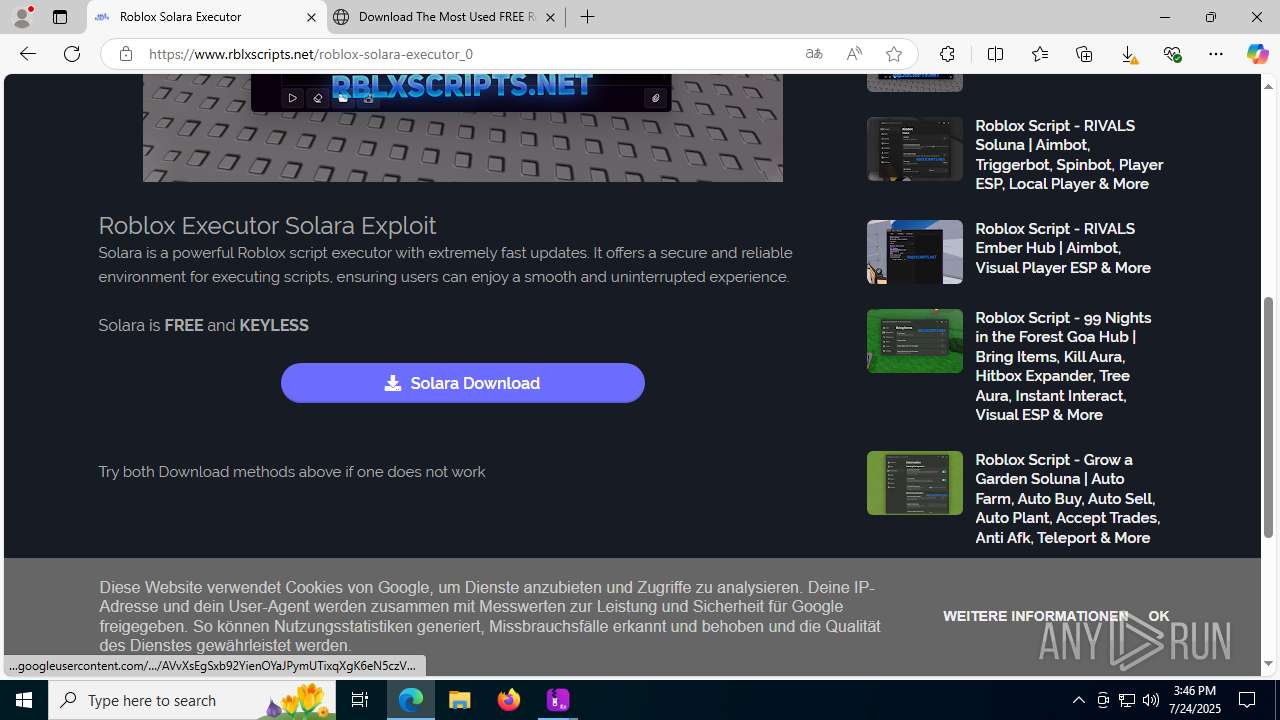Open the Extensions puzzle icon
Image resolution: width=1280 pixels, height=720 pixels.
pos(947,54)
